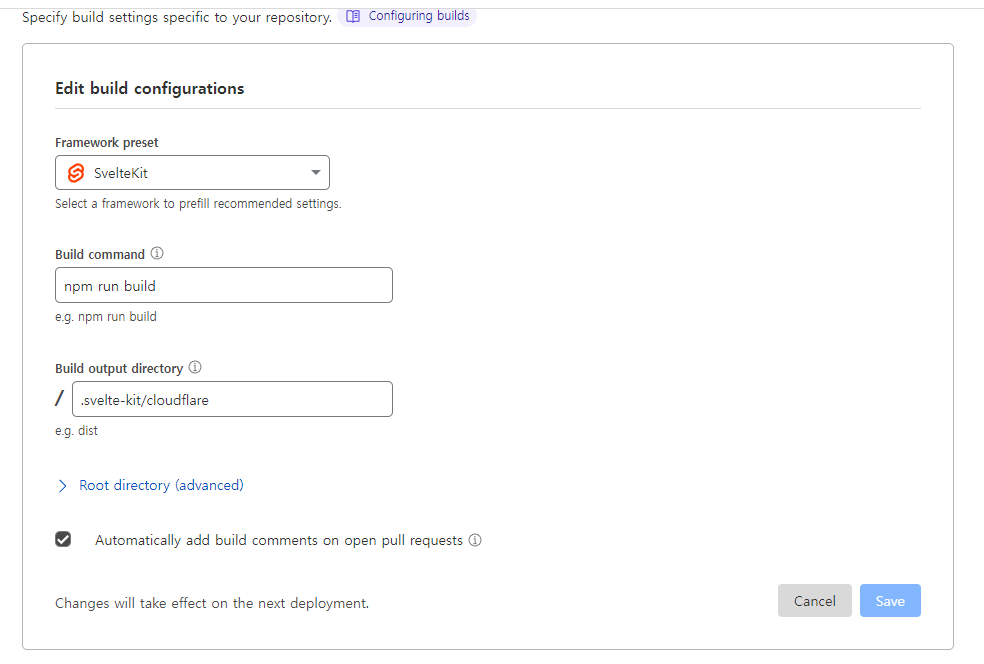
Task: Toggle the automatic build comments checkbox
Action: (63, 539)
